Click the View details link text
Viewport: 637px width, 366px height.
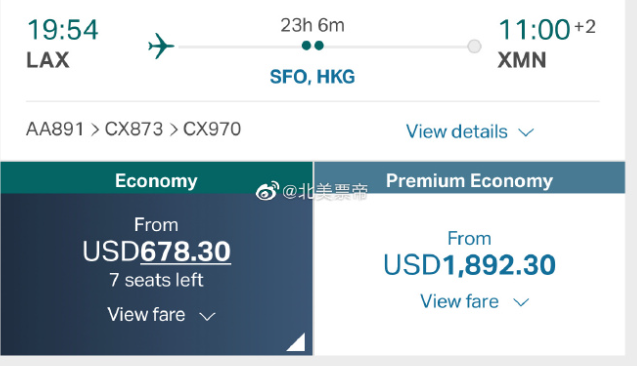pyautogui.click(x=457, y=132)
